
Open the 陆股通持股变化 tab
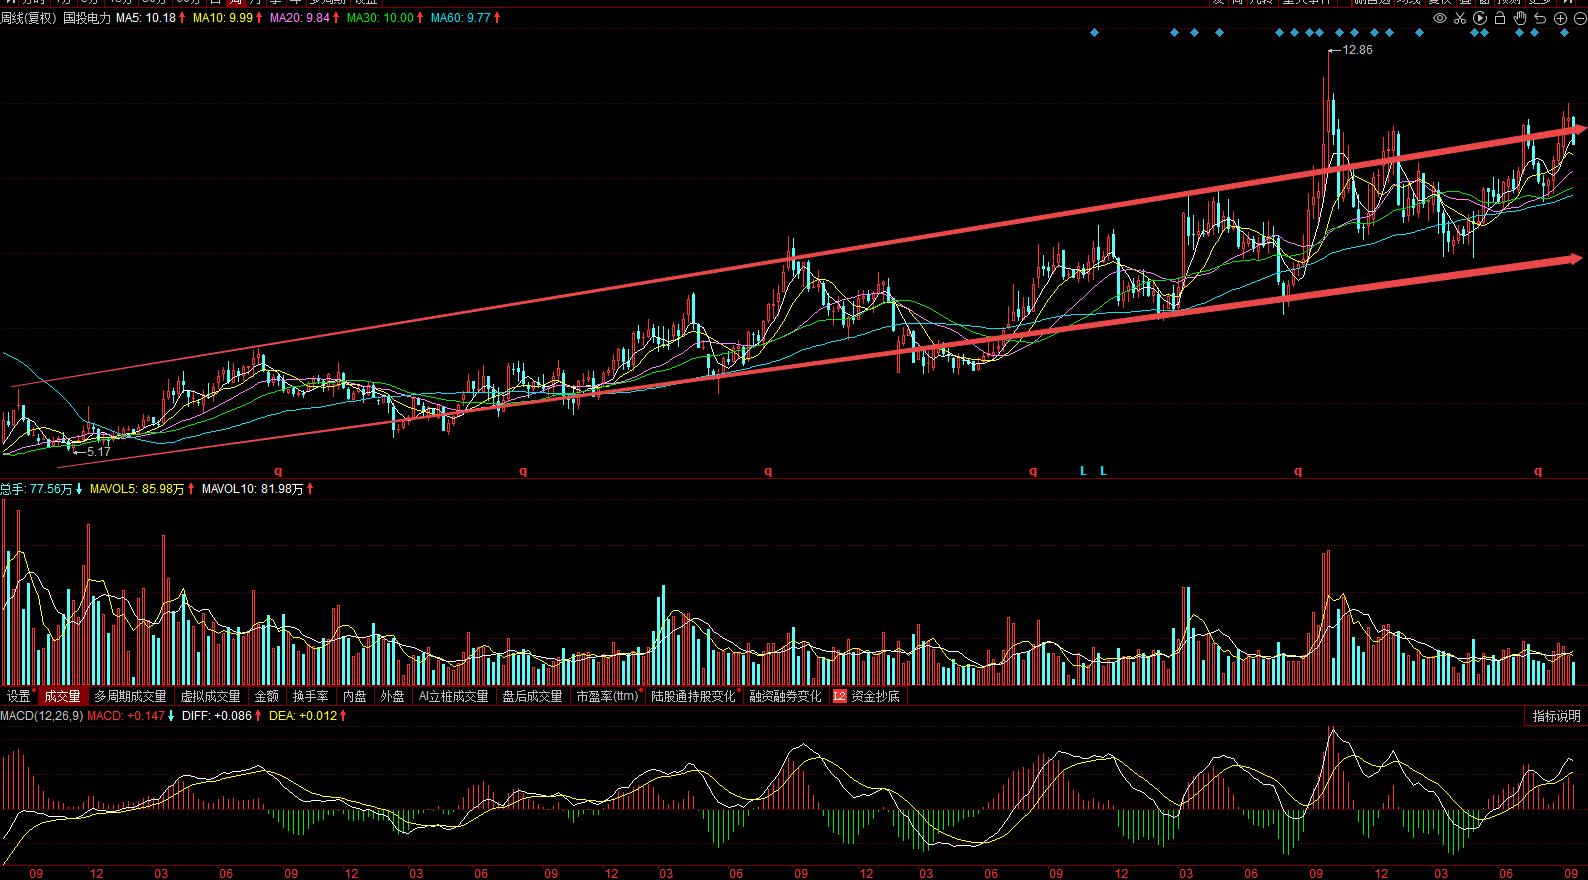pyautogui.click(x=693, y=696)
